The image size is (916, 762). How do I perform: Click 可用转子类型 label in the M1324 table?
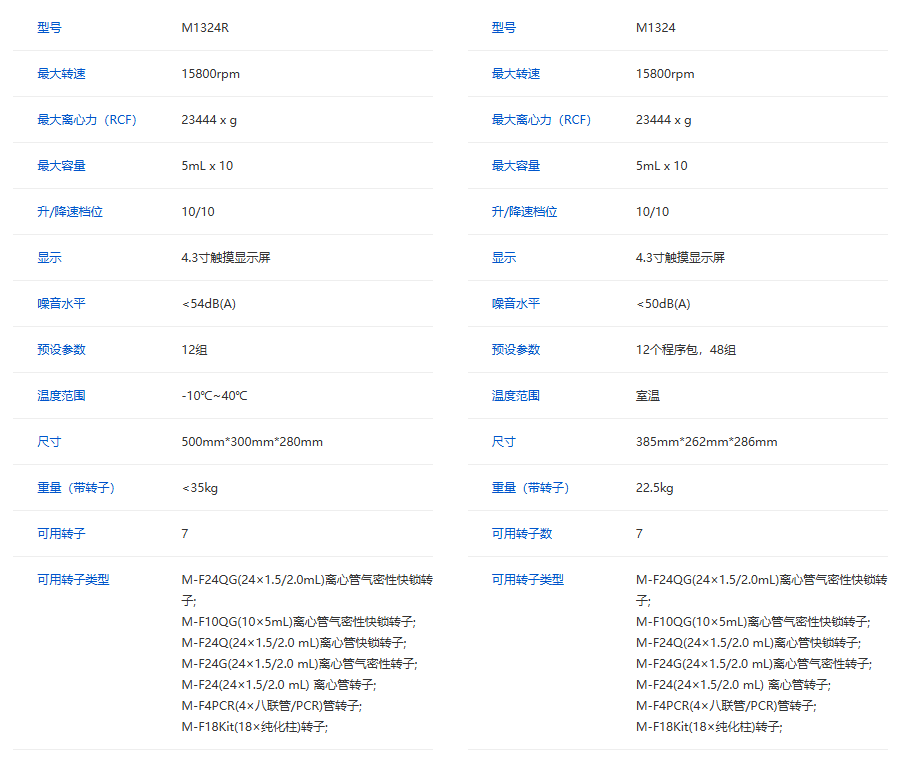[527, 580]
